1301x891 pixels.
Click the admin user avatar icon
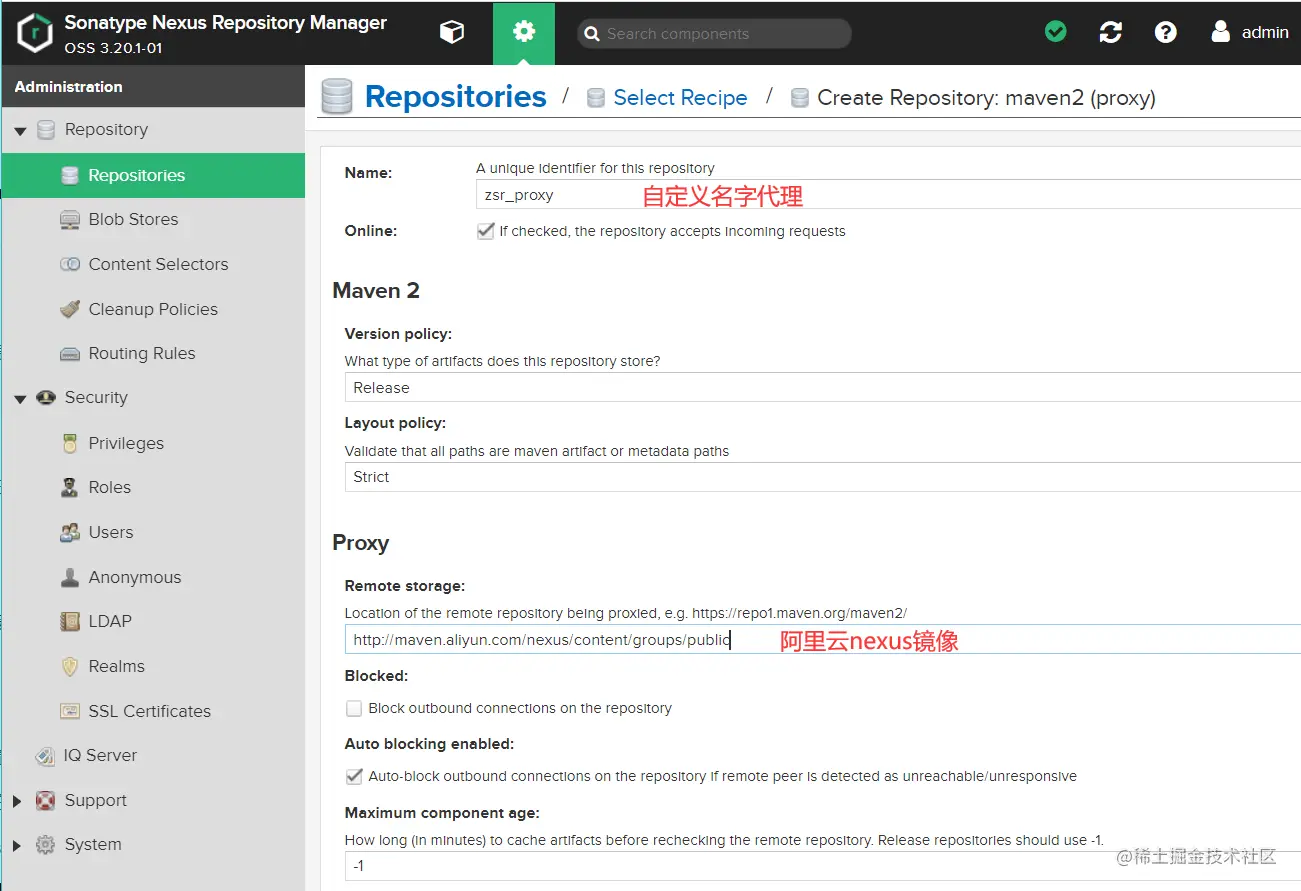[x=1220, y=32]
